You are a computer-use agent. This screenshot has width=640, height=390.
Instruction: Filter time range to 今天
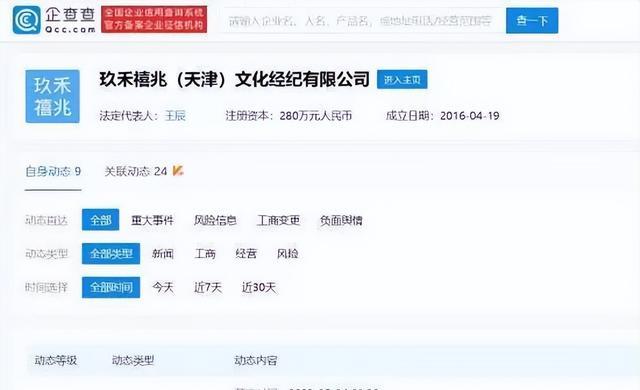163,288
